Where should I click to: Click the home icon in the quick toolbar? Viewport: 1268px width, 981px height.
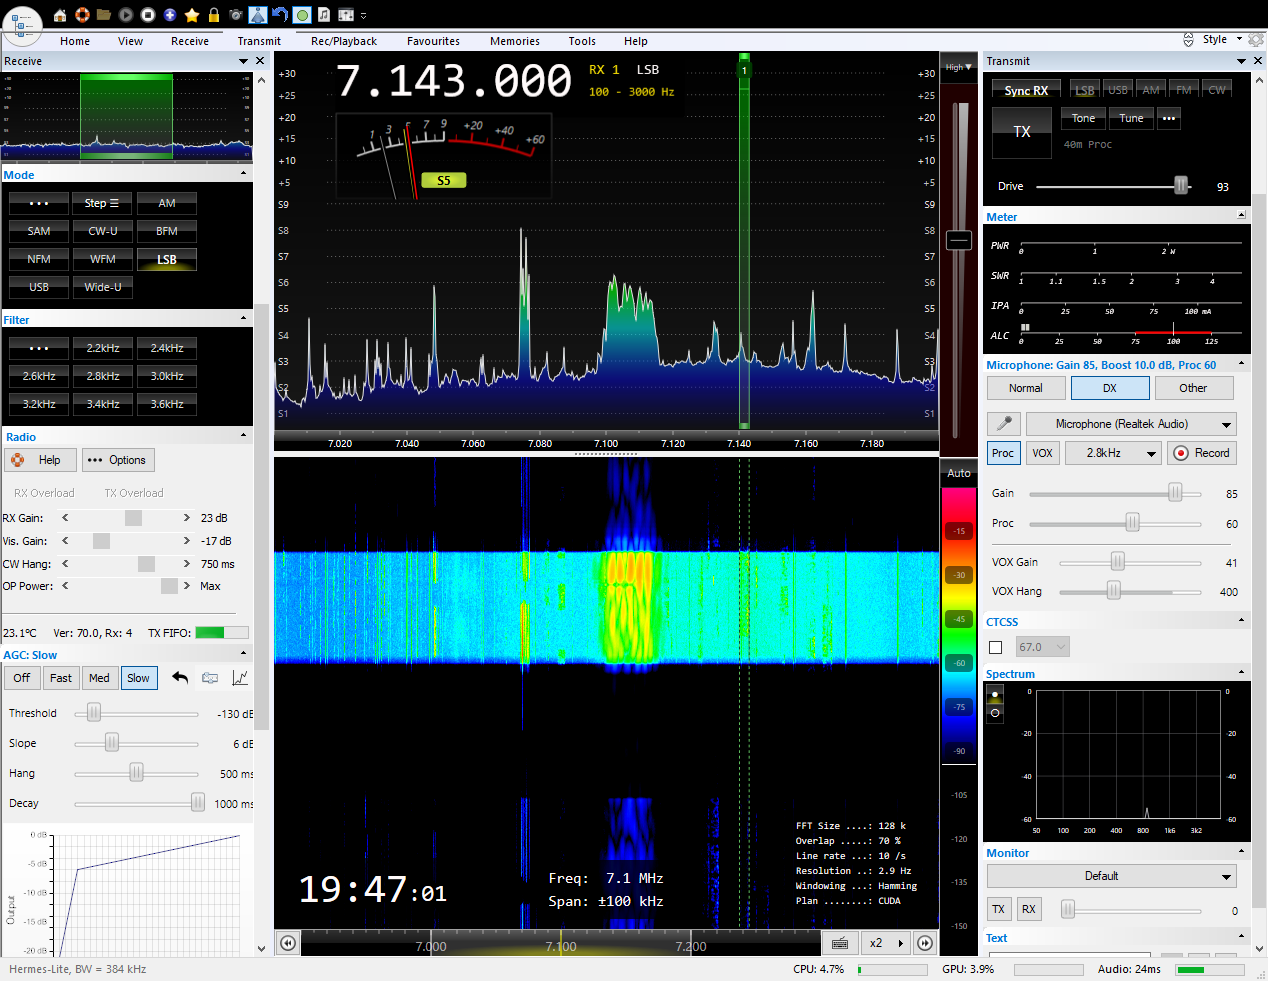[60, 15]
